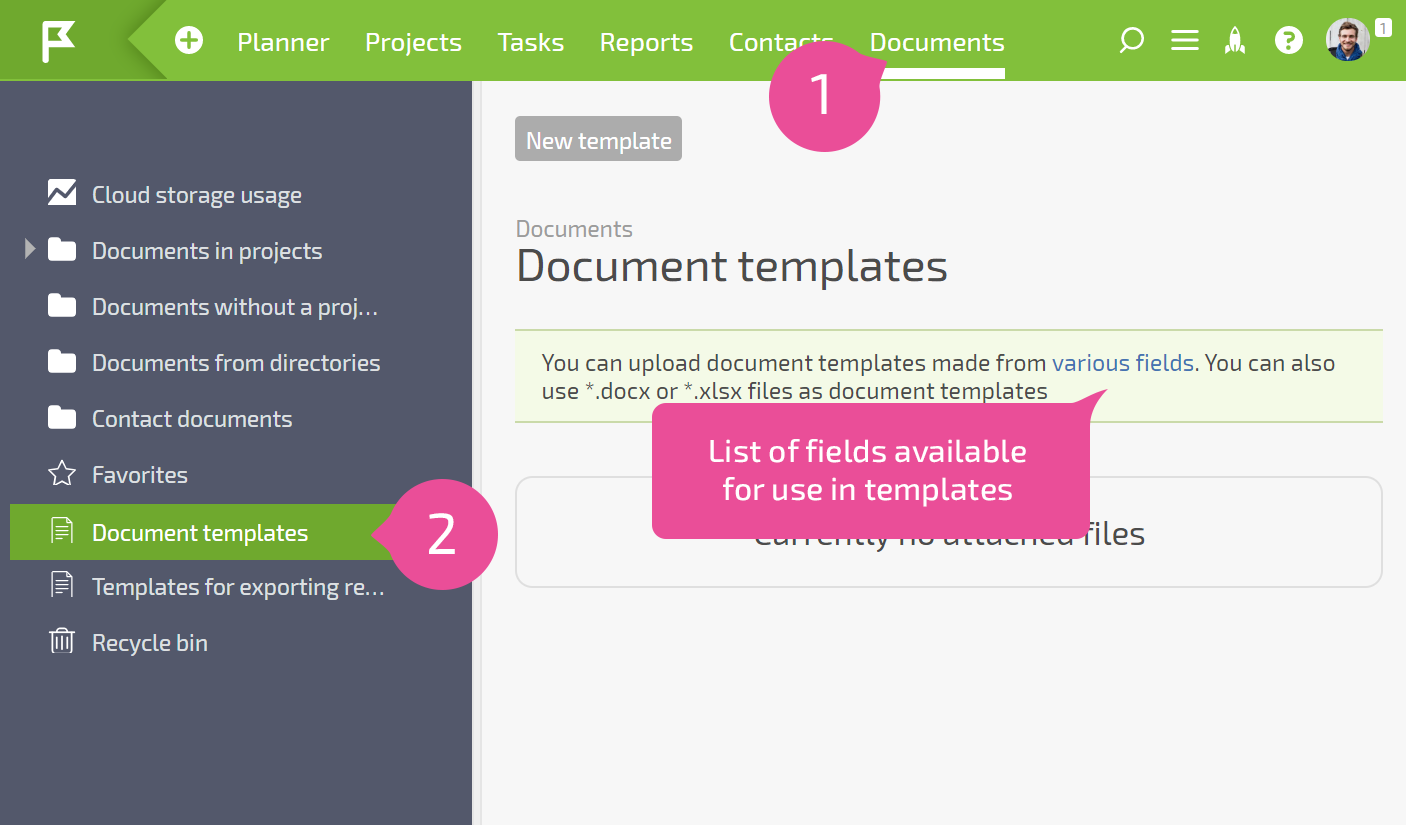
Task: Open Cloud storage usage
Action: pos(197,195)
